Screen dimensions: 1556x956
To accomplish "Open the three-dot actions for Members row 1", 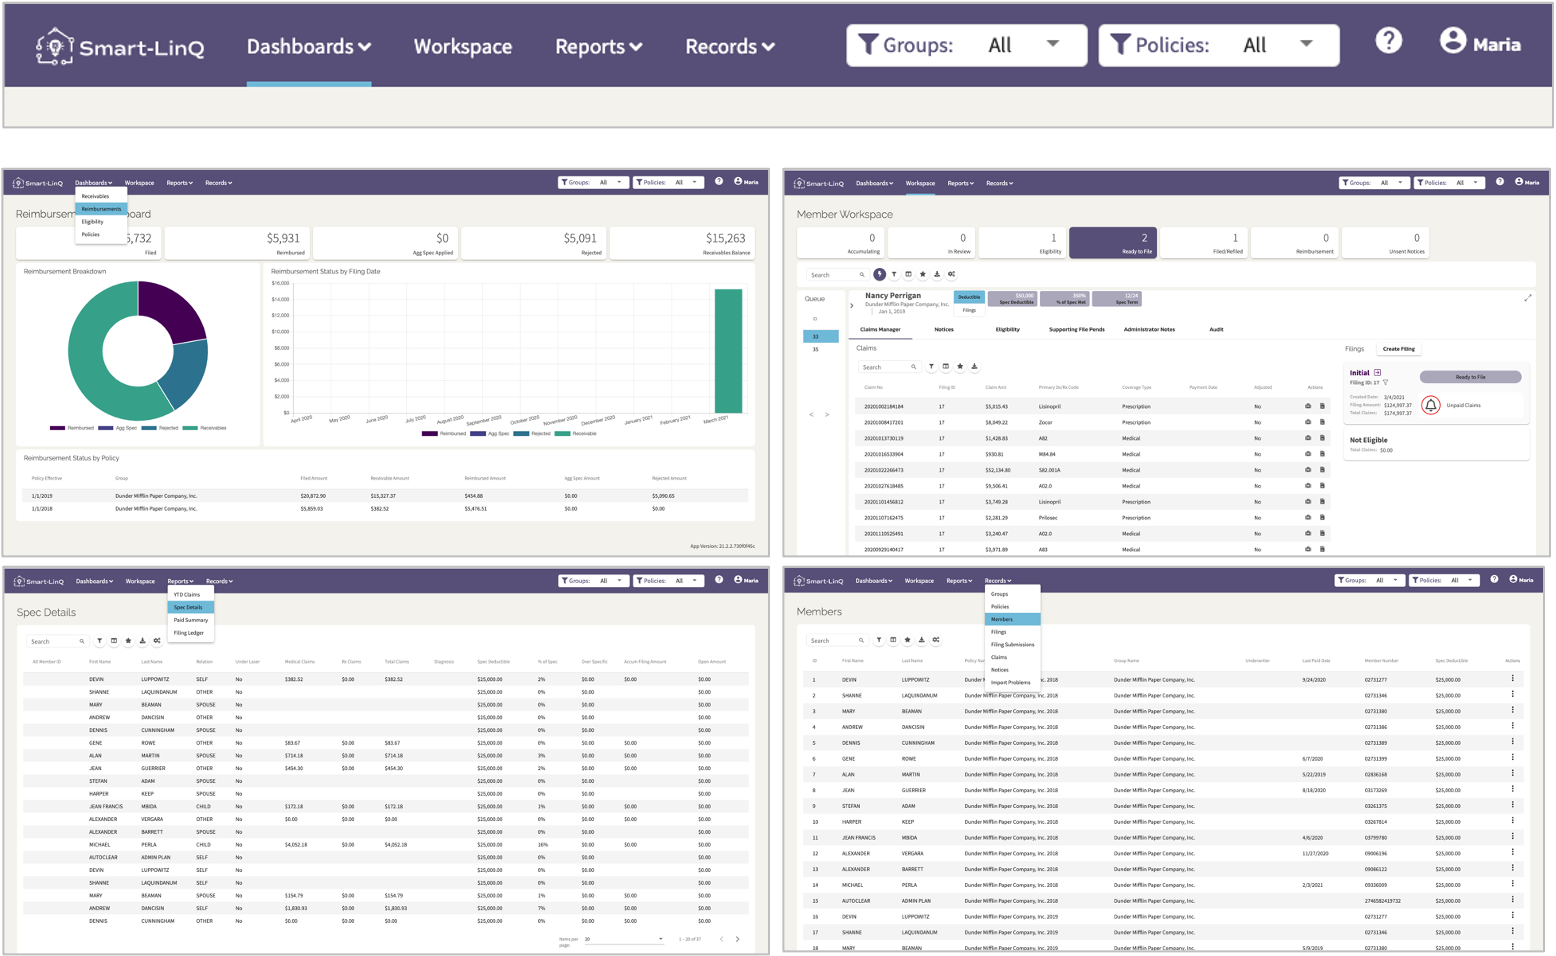I will [x=1512, y=679].
